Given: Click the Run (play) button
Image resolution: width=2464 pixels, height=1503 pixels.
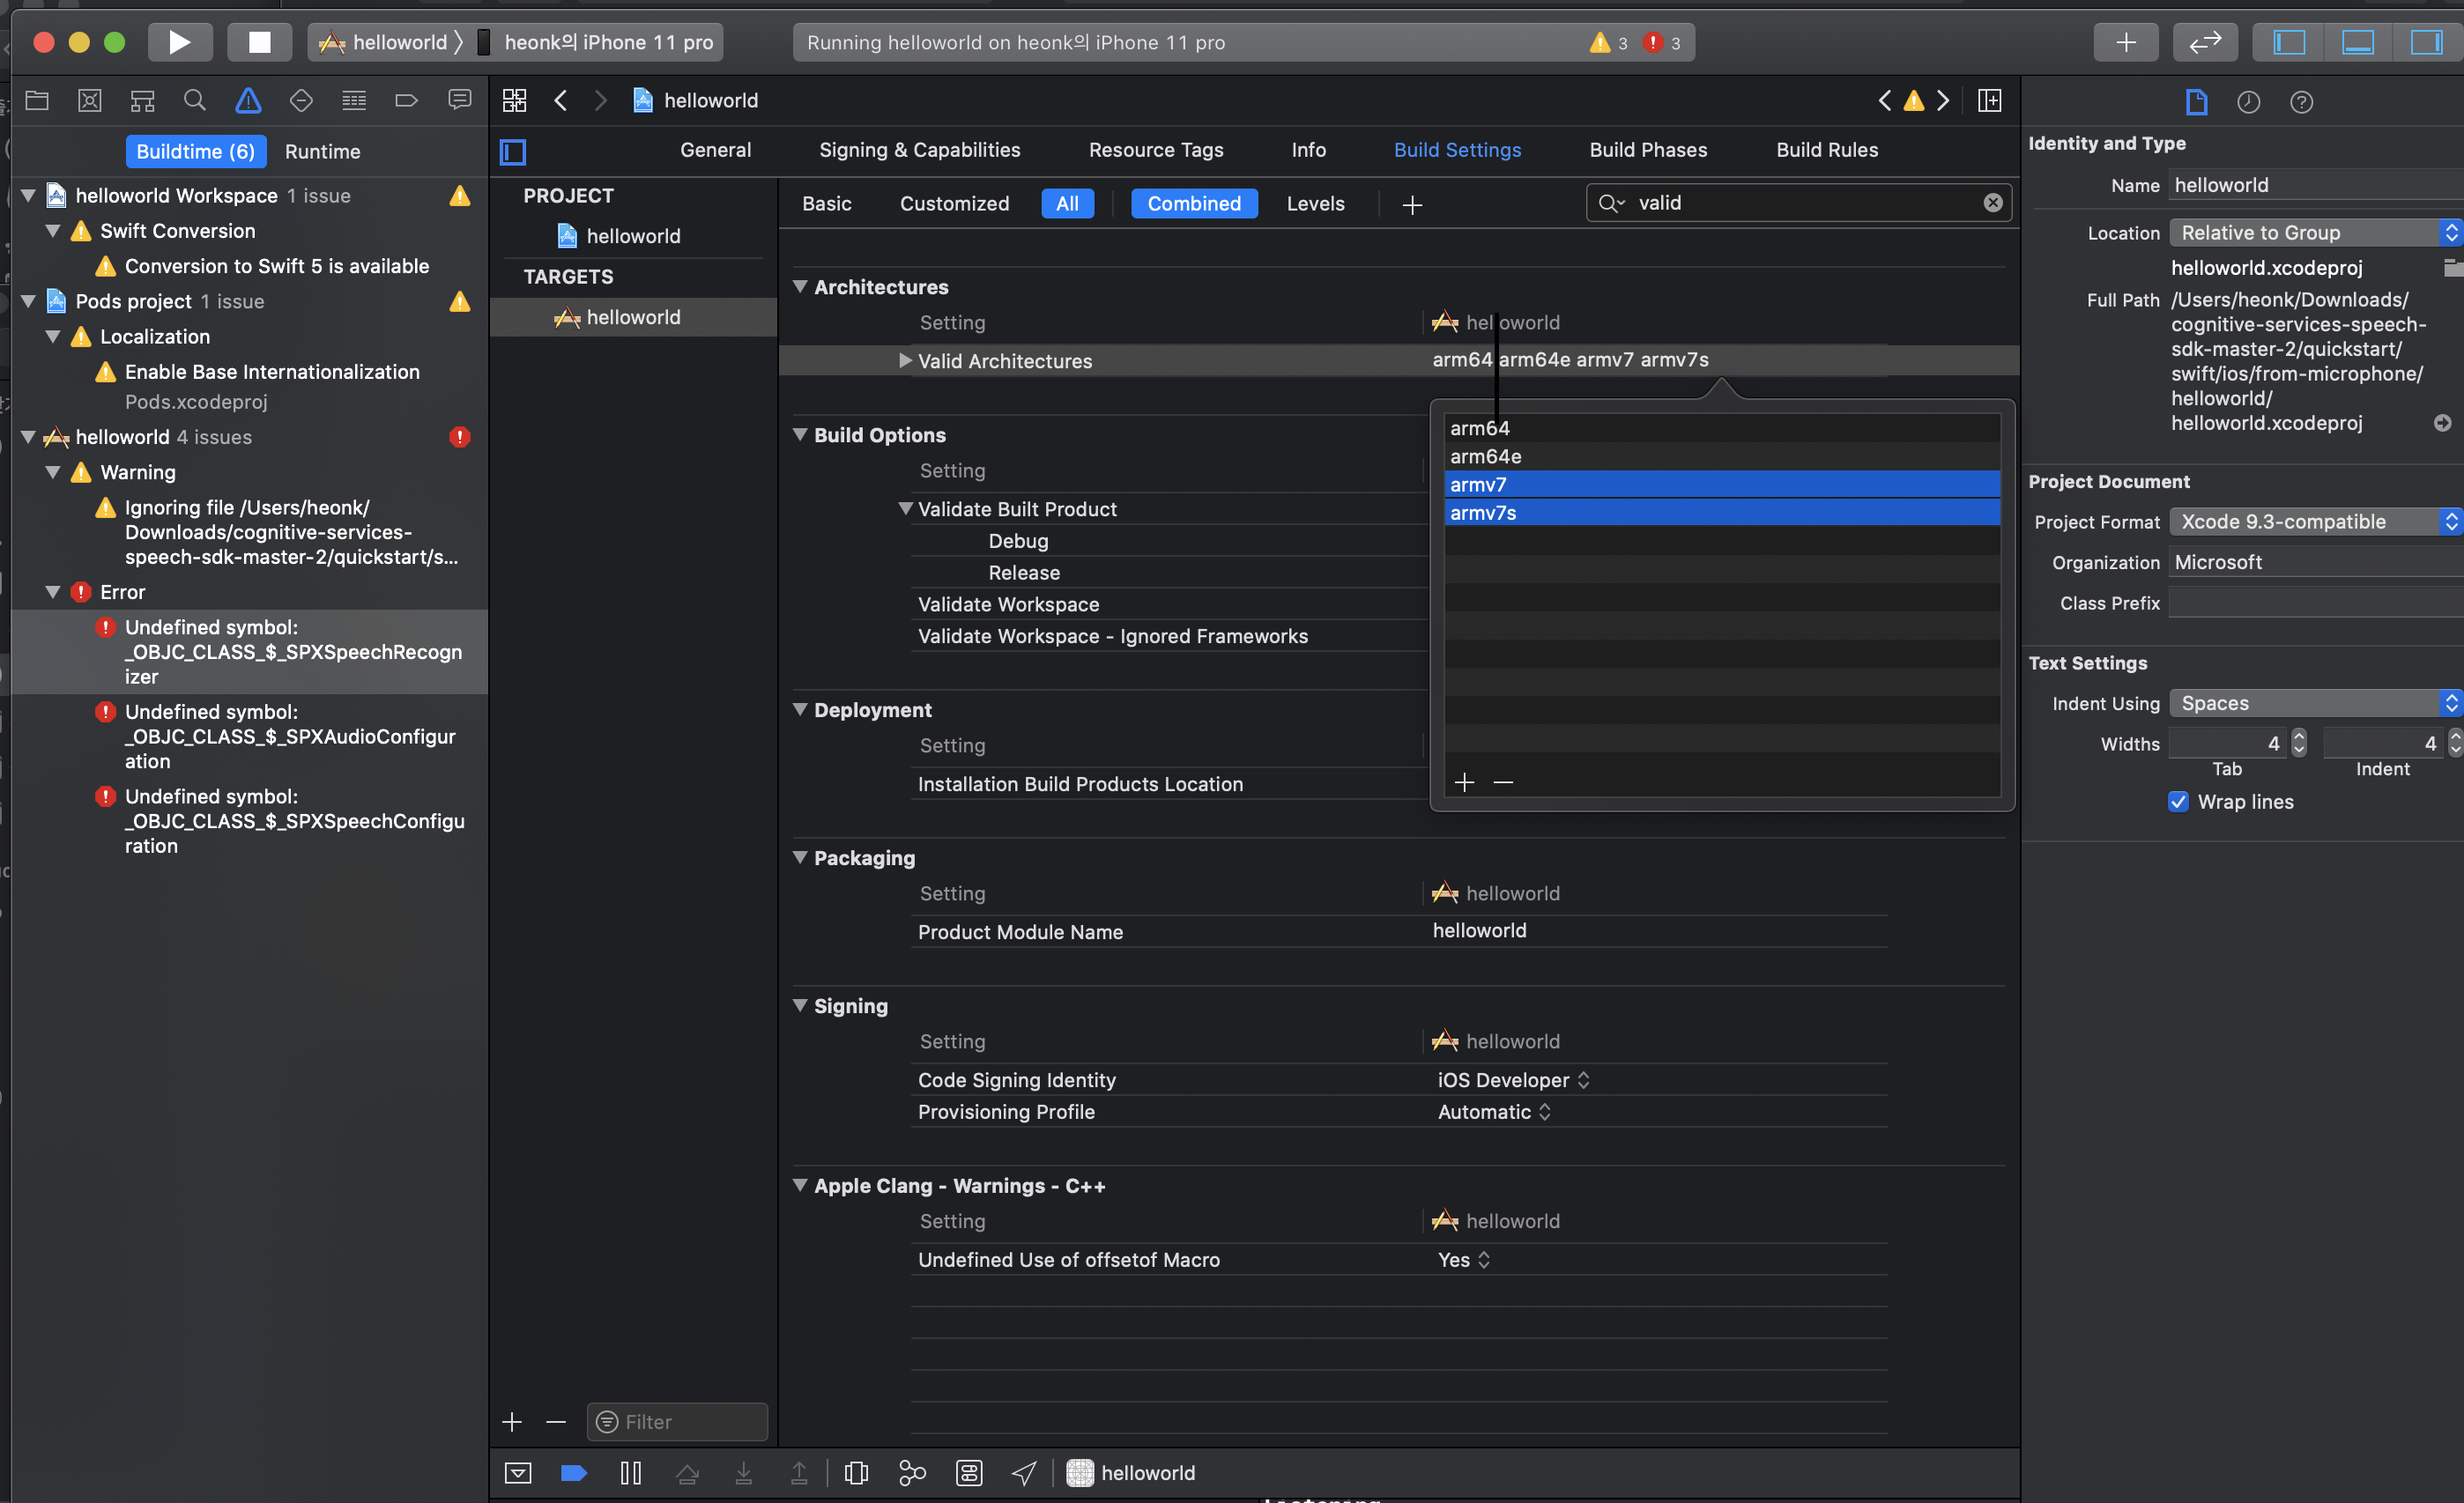Looking at the screenshot, I should [x=180, y=42].
